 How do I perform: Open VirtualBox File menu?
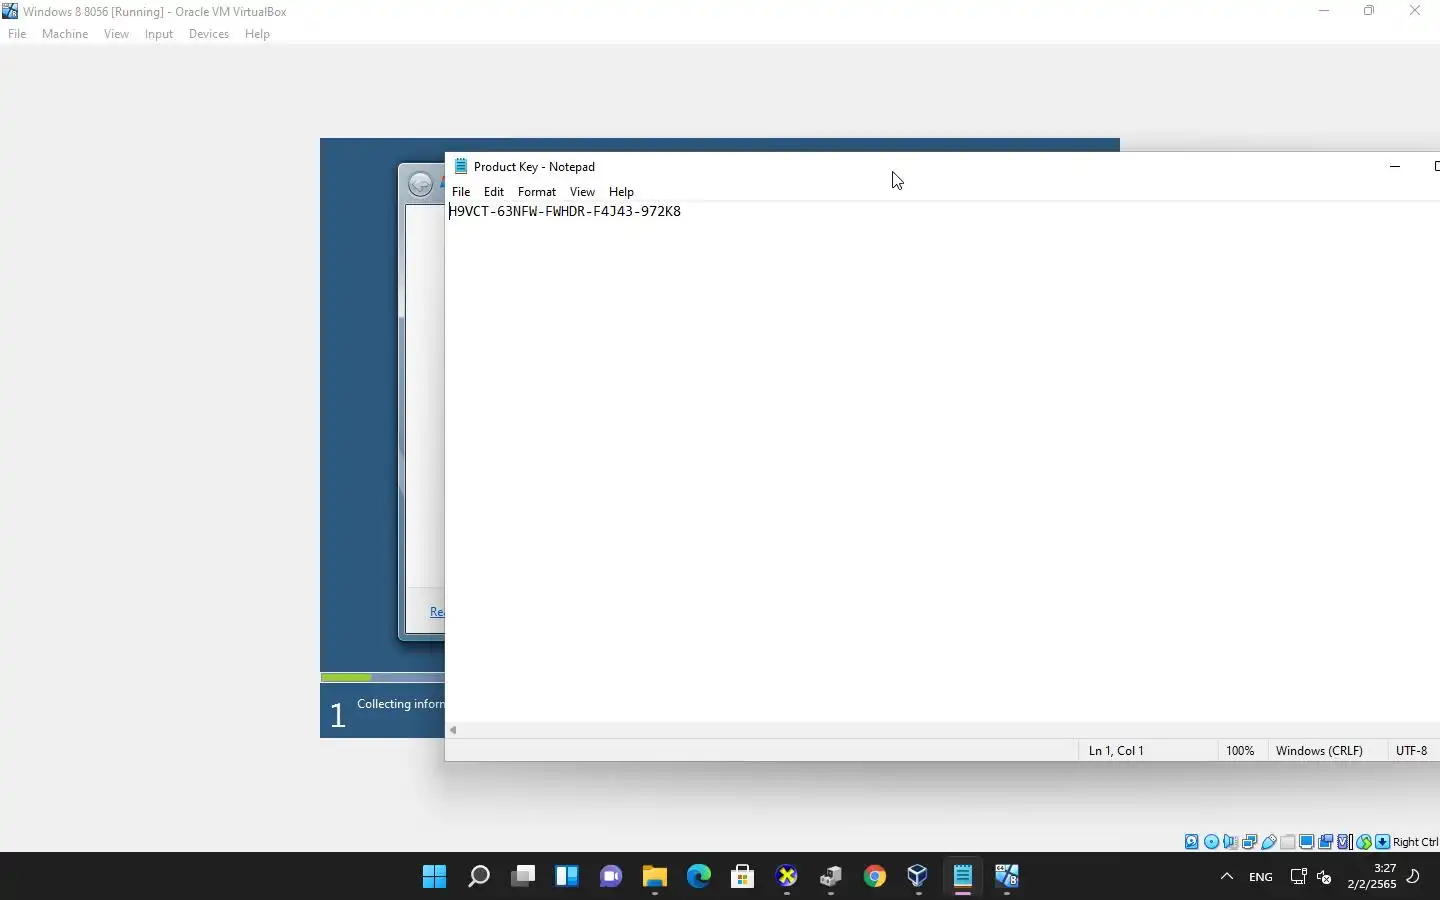17,34
